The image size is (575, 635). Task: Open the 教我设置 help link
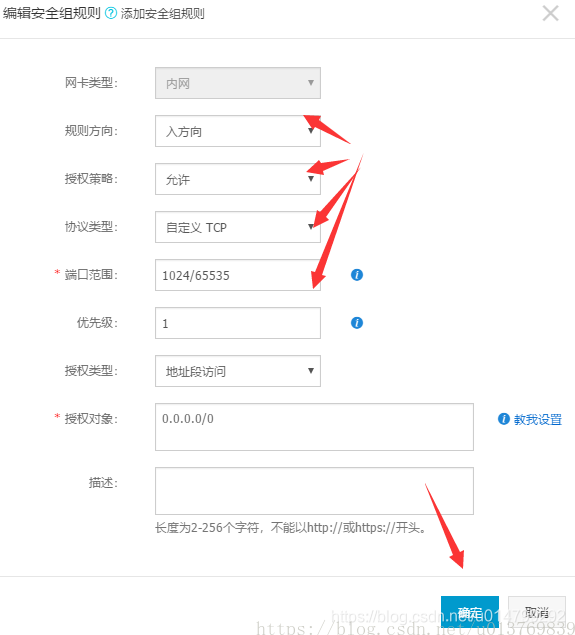pyautogui.click(x=538, y=419)
